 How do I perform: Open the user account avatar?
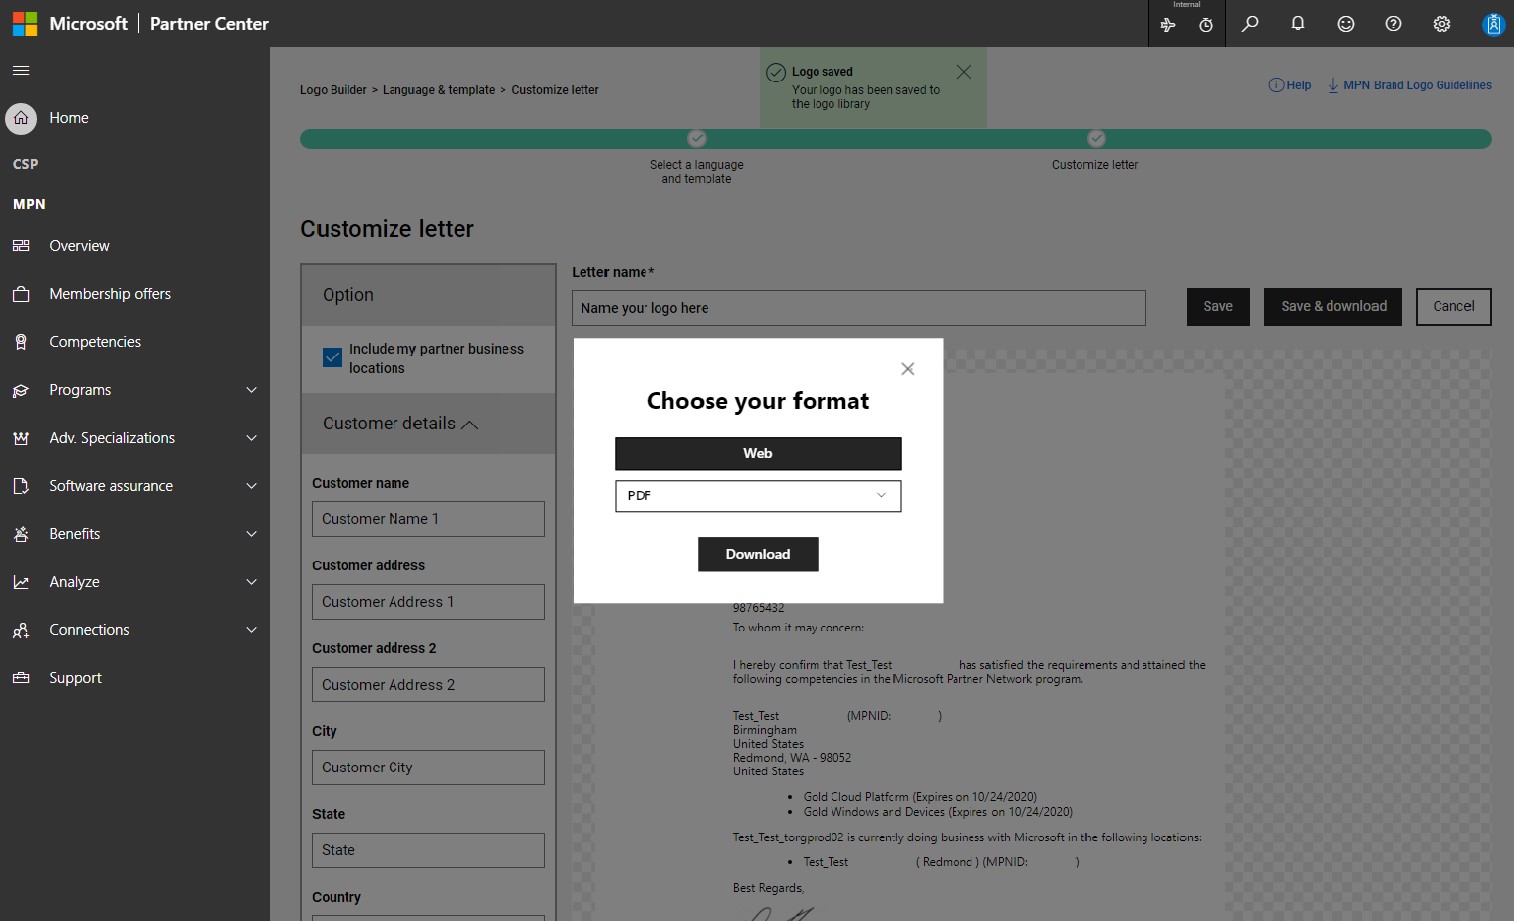1493,24
